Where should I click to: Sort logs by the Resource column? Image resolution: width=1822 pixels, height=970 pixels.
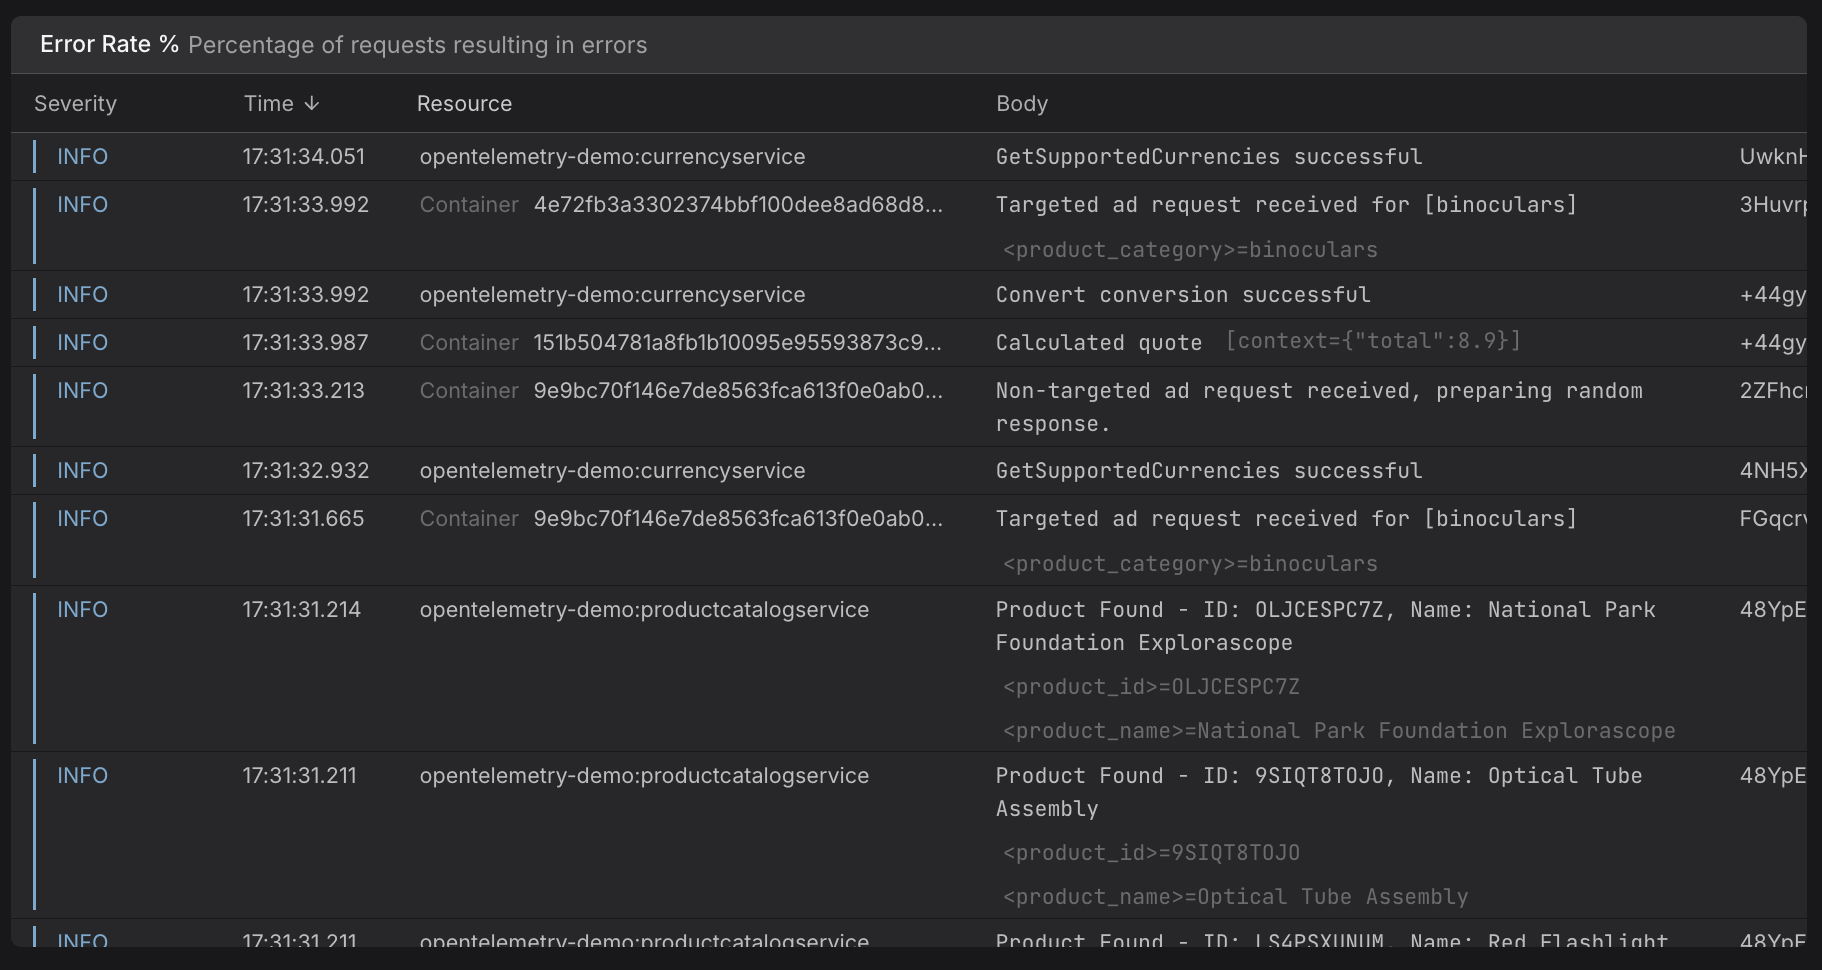(x=464, y=103)
